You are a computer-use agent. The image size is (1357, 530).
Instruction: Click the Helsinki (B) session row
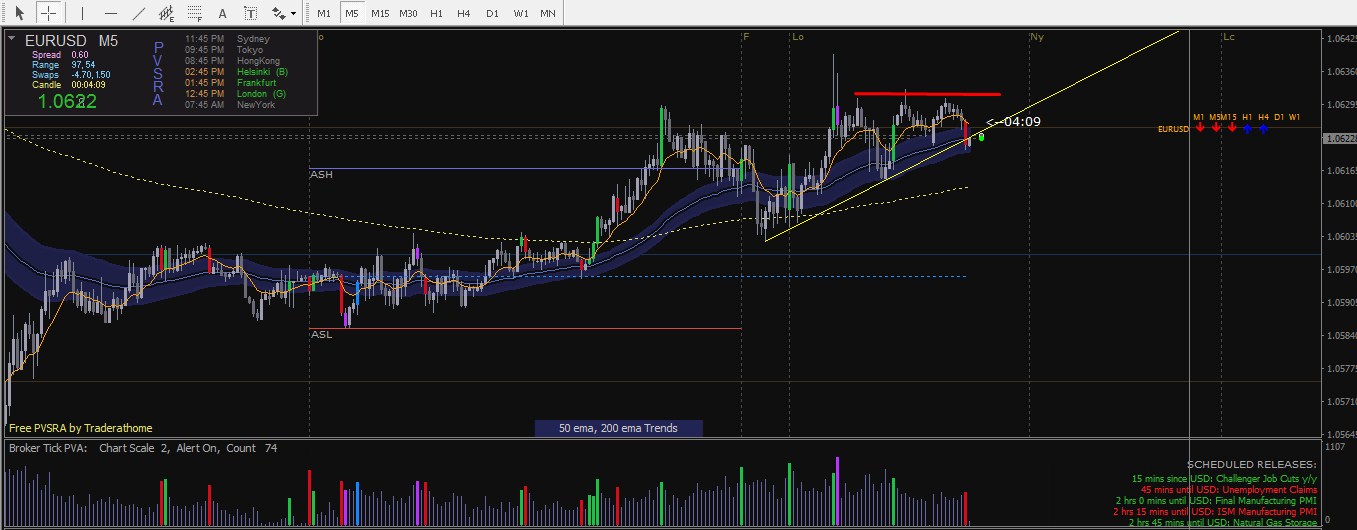point(236,72)
